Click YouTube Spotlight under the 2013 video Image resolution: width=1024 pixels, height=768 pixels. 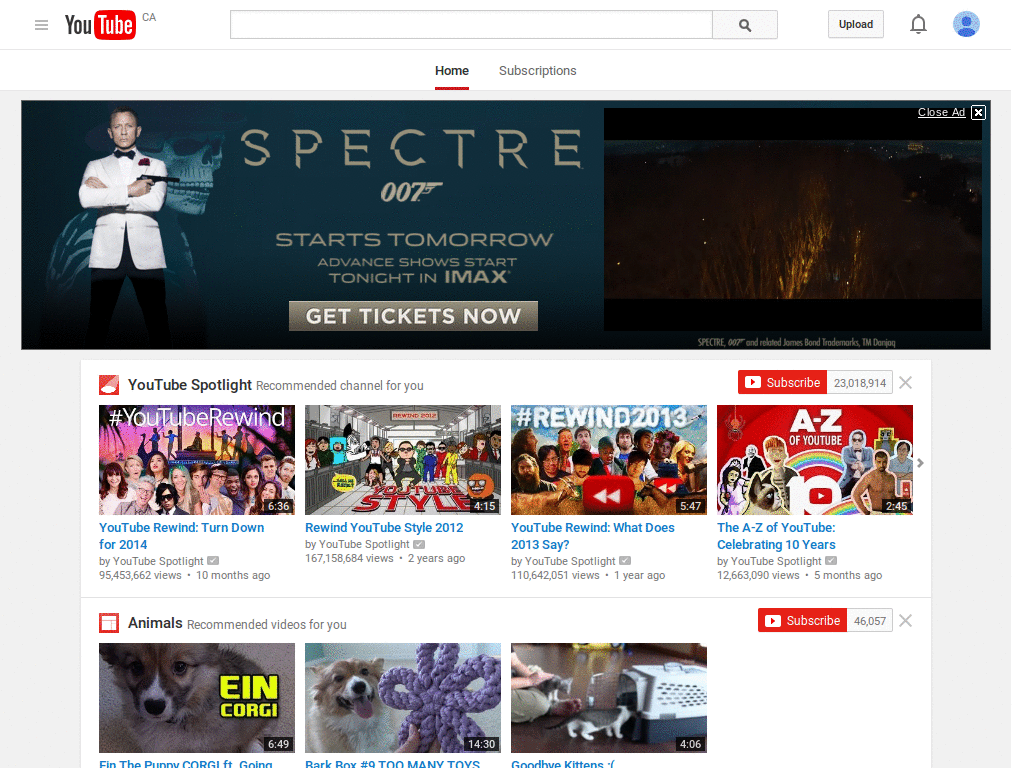pos(570,561)
